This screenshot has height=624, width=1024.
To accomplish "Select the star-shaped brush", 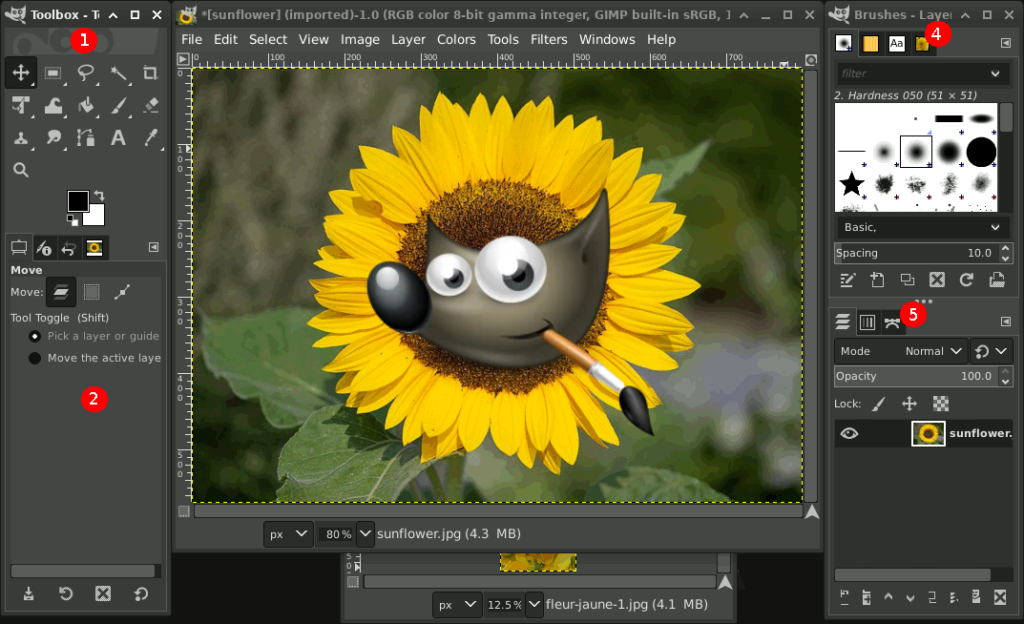I will tap(852, 184).
